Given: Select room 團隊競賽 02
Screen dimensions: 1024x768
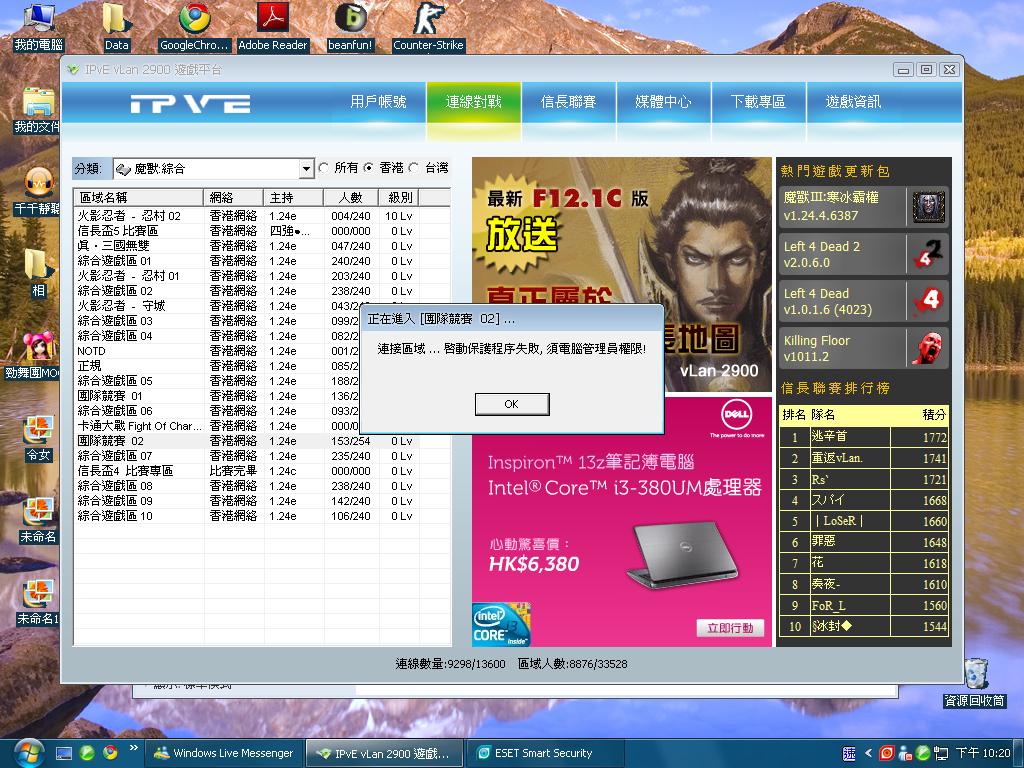Looking at the screenshot, I should (262, 441).
